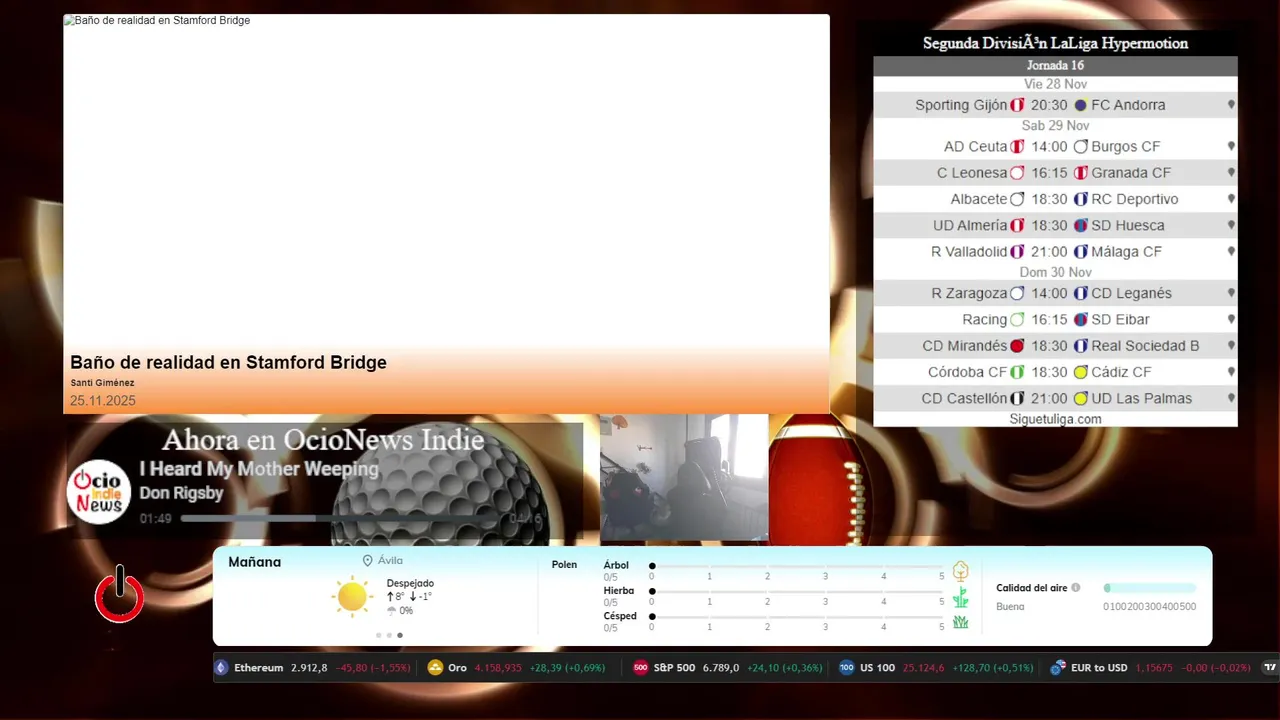Screen dimensions: 1280x720
Task: Click the info icon beside Calidad del aire
Action: (x=1076, y=588)
